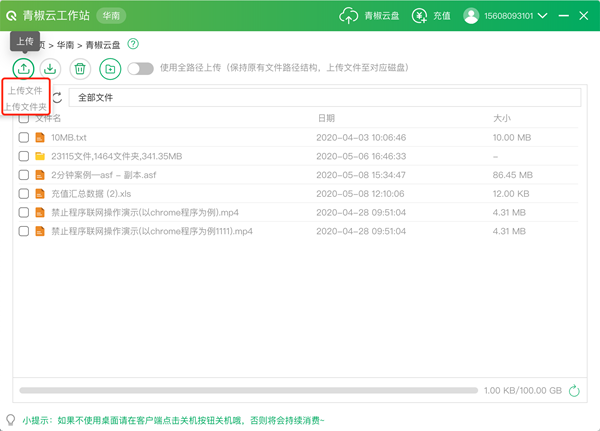
Task: Open help via green question mark icon
Action: [x=133, y=44]
